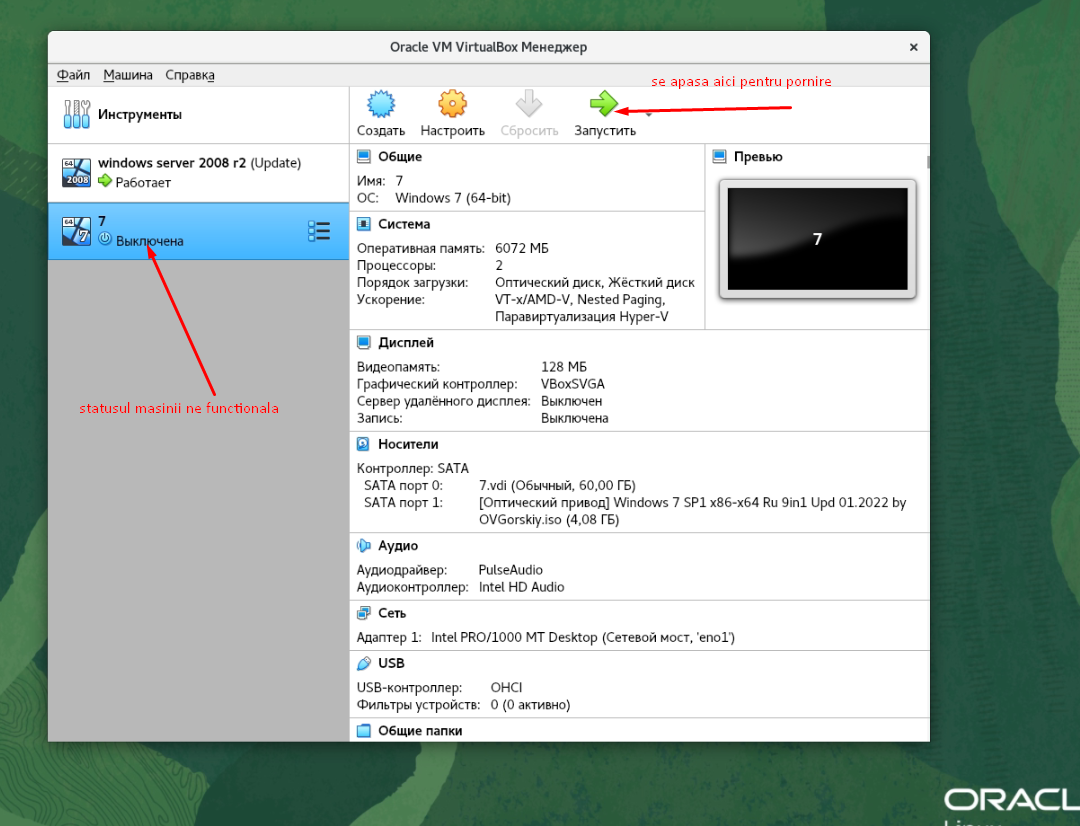1080x826 pixels.
Task: Open VM settings via the Настроить gear icon
Action: pos(453,105)
